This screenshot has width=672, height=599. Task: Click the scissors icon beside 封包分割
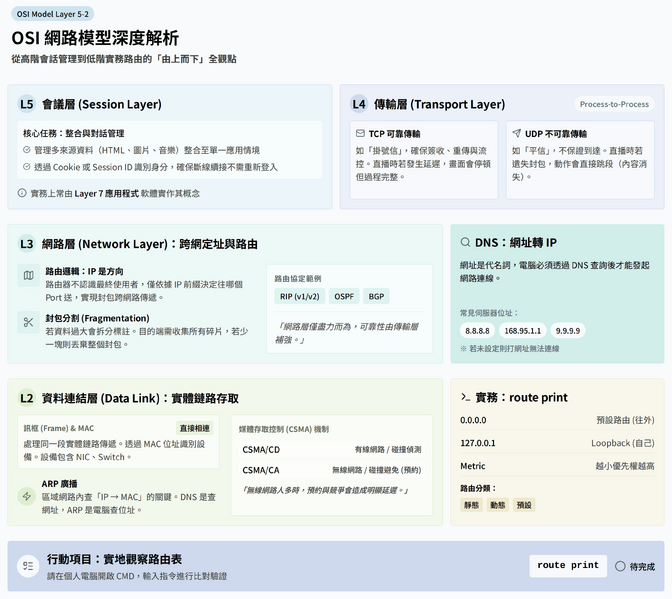(28, 322)
